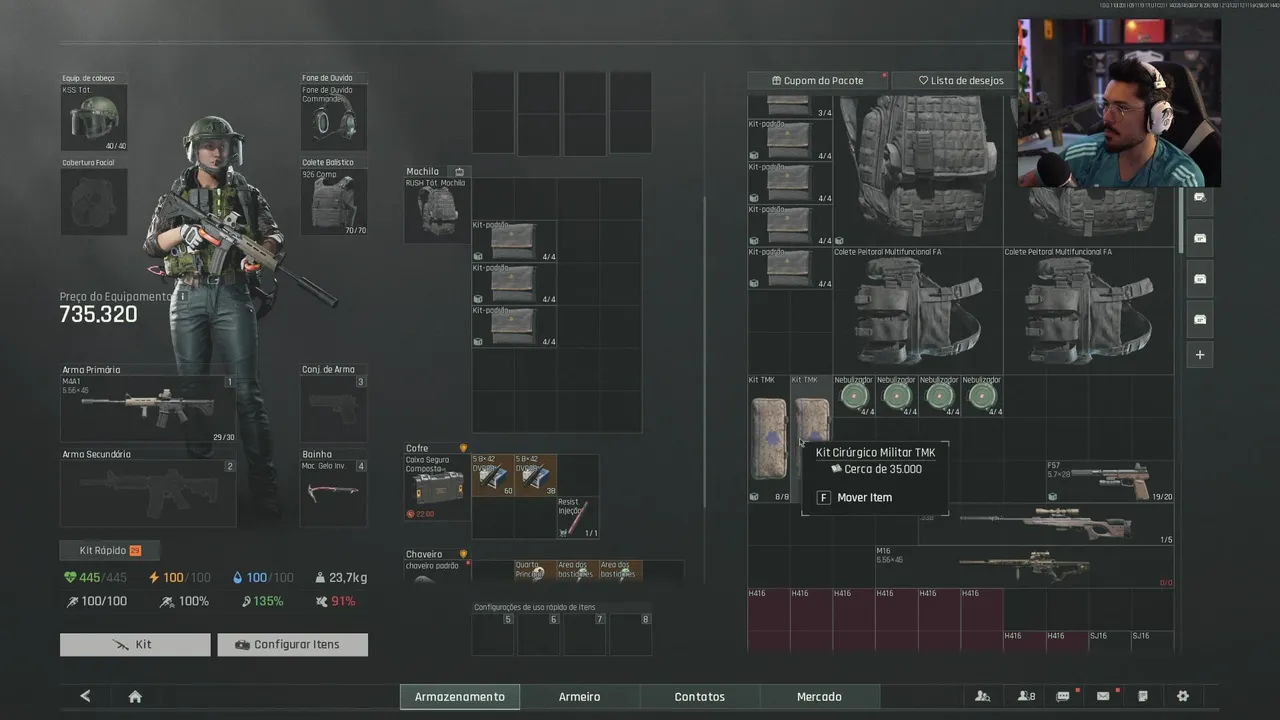Click the Kit button

[135, 645]
